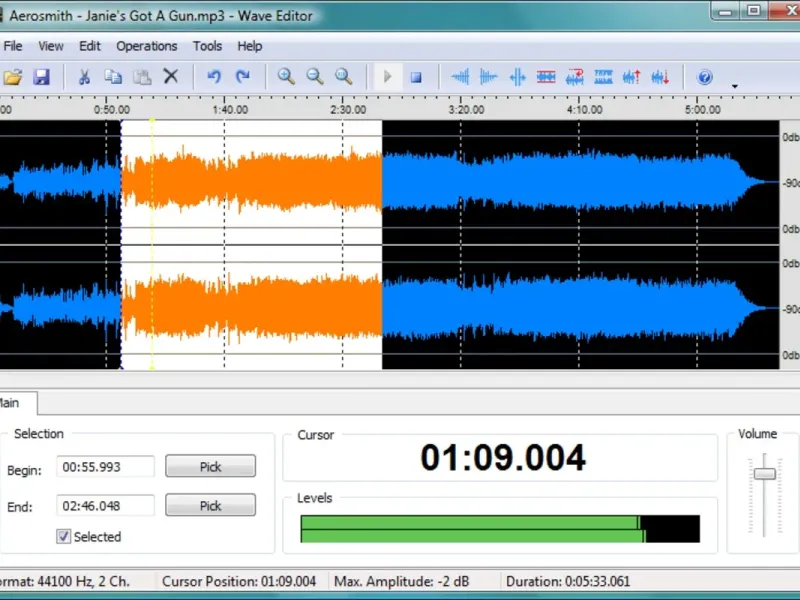Open the Tools menu
Image resolution: width=800 pixels, height=600 pixels.
tap(207, 46)
